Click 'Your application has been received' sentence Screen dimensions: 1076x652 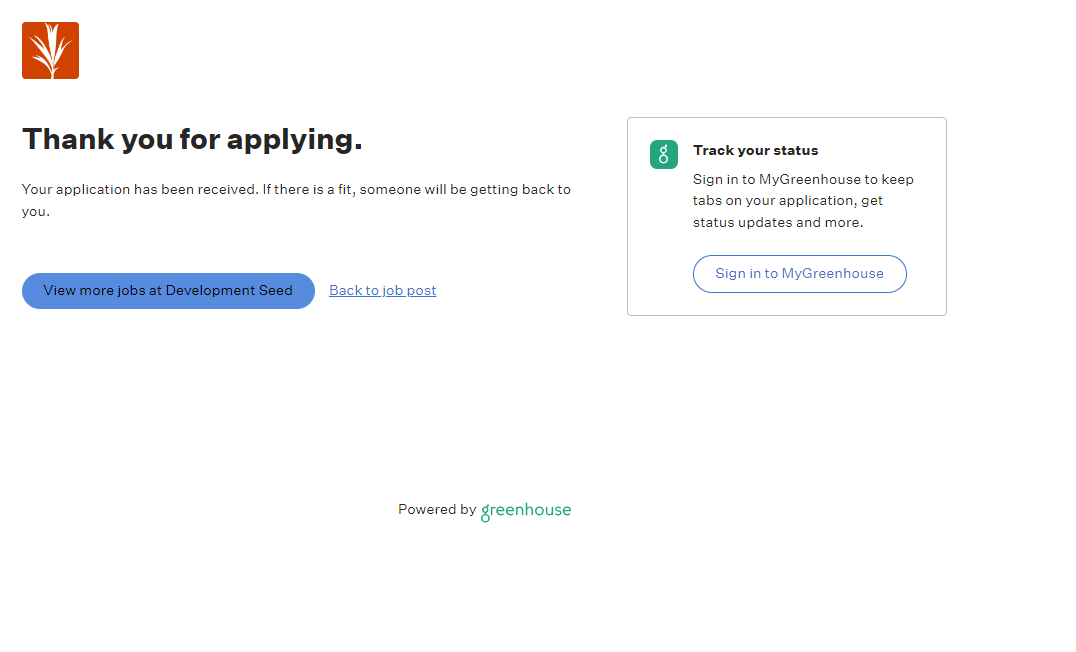click(x=140, y=190)
